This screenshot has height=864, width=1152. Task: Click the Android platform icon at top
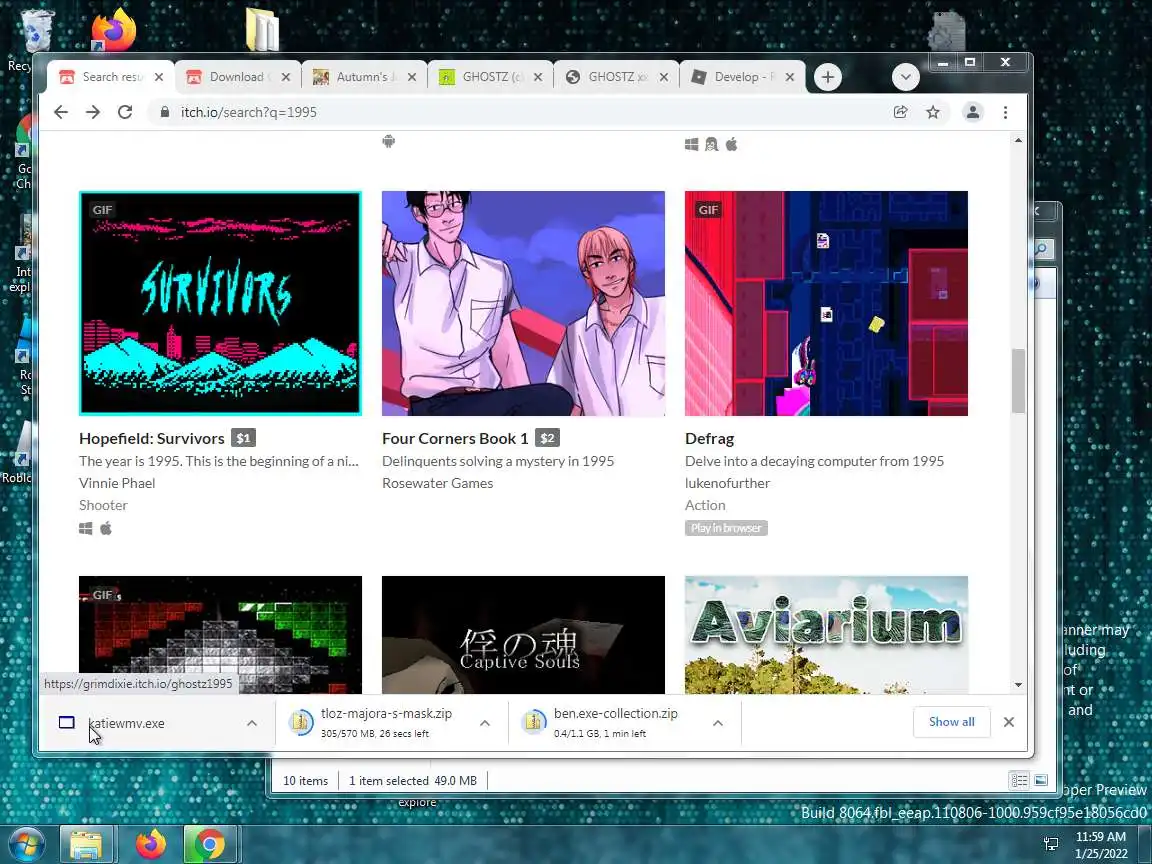(x=389, y=141)
